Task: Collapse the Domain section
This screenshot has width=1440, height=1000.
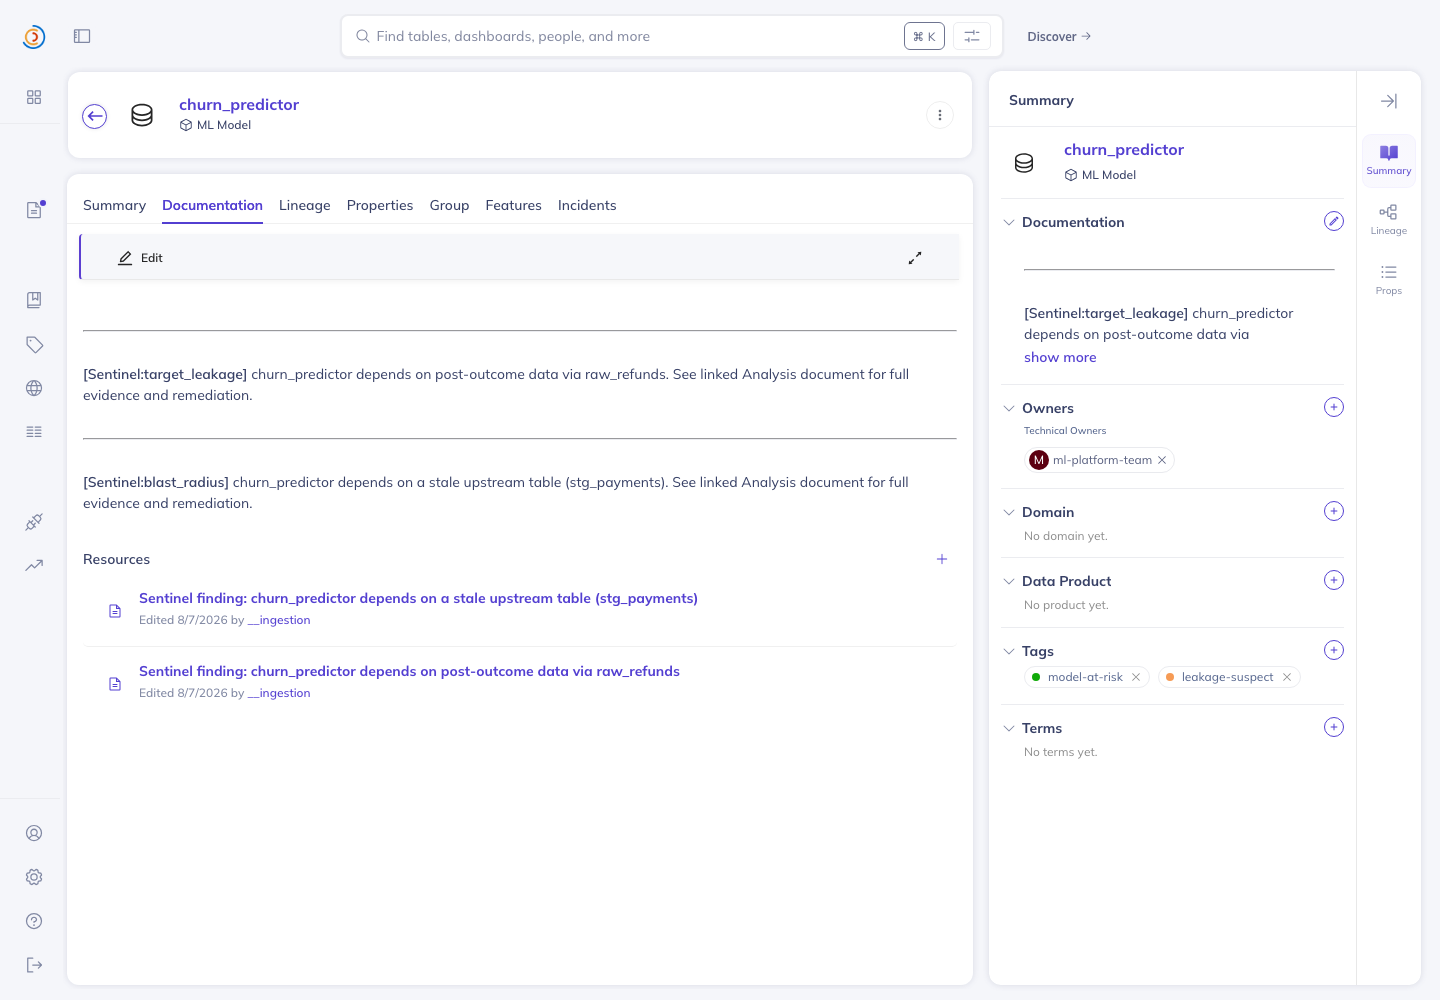Action: pyautogui.click(x=1009, y=512)
